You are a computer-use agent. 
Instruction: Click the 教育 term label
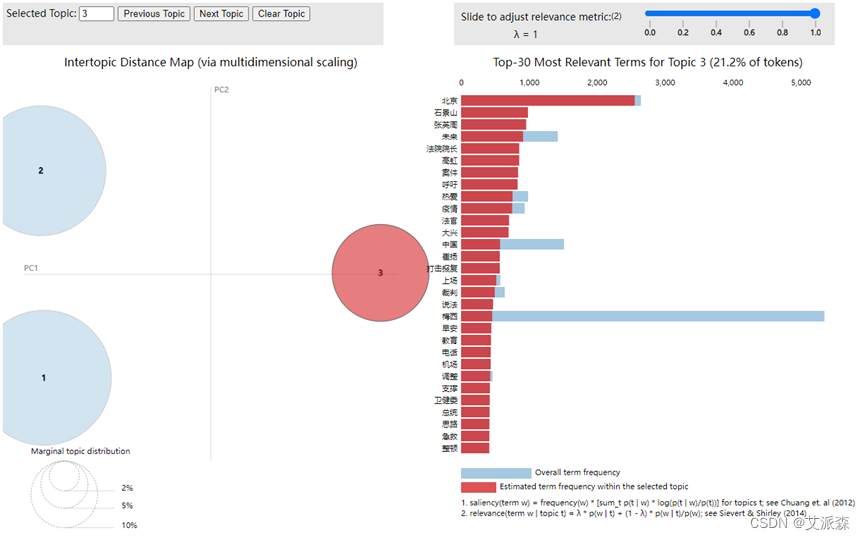point(450,340)
